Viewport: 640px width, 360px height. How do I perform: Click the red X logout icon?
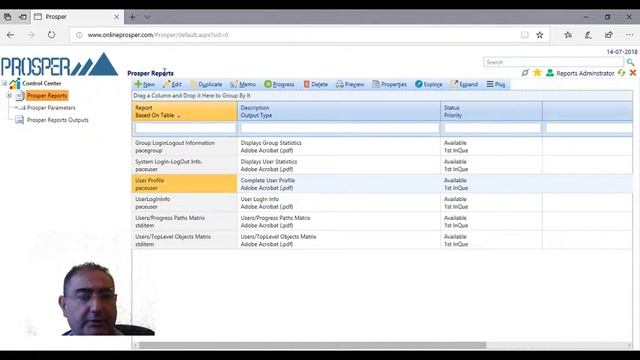click(633, 73)
